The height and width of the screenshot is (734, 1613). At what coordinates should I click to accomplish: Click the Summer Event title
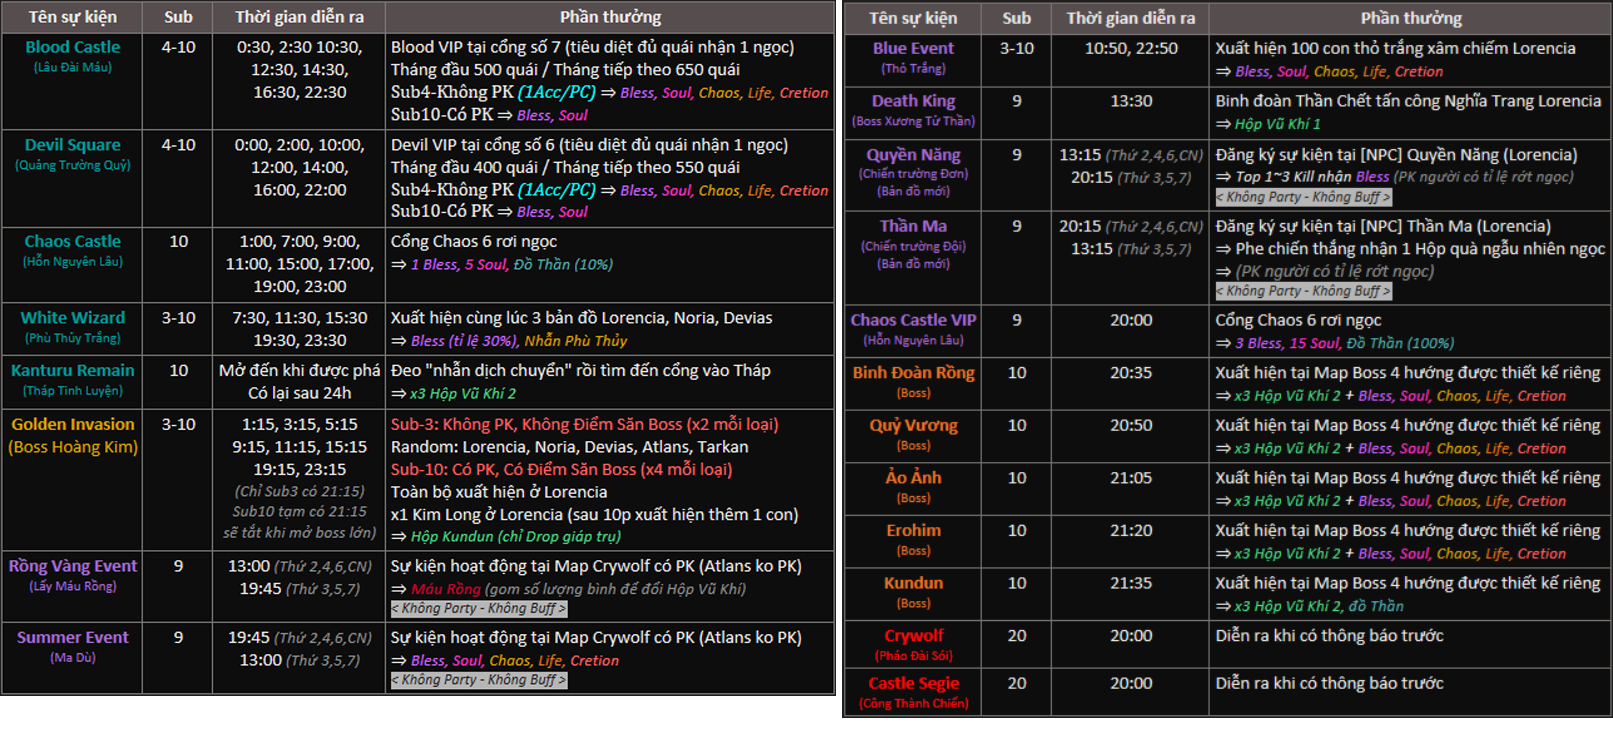pyautogui.click(x=72, y=637)
